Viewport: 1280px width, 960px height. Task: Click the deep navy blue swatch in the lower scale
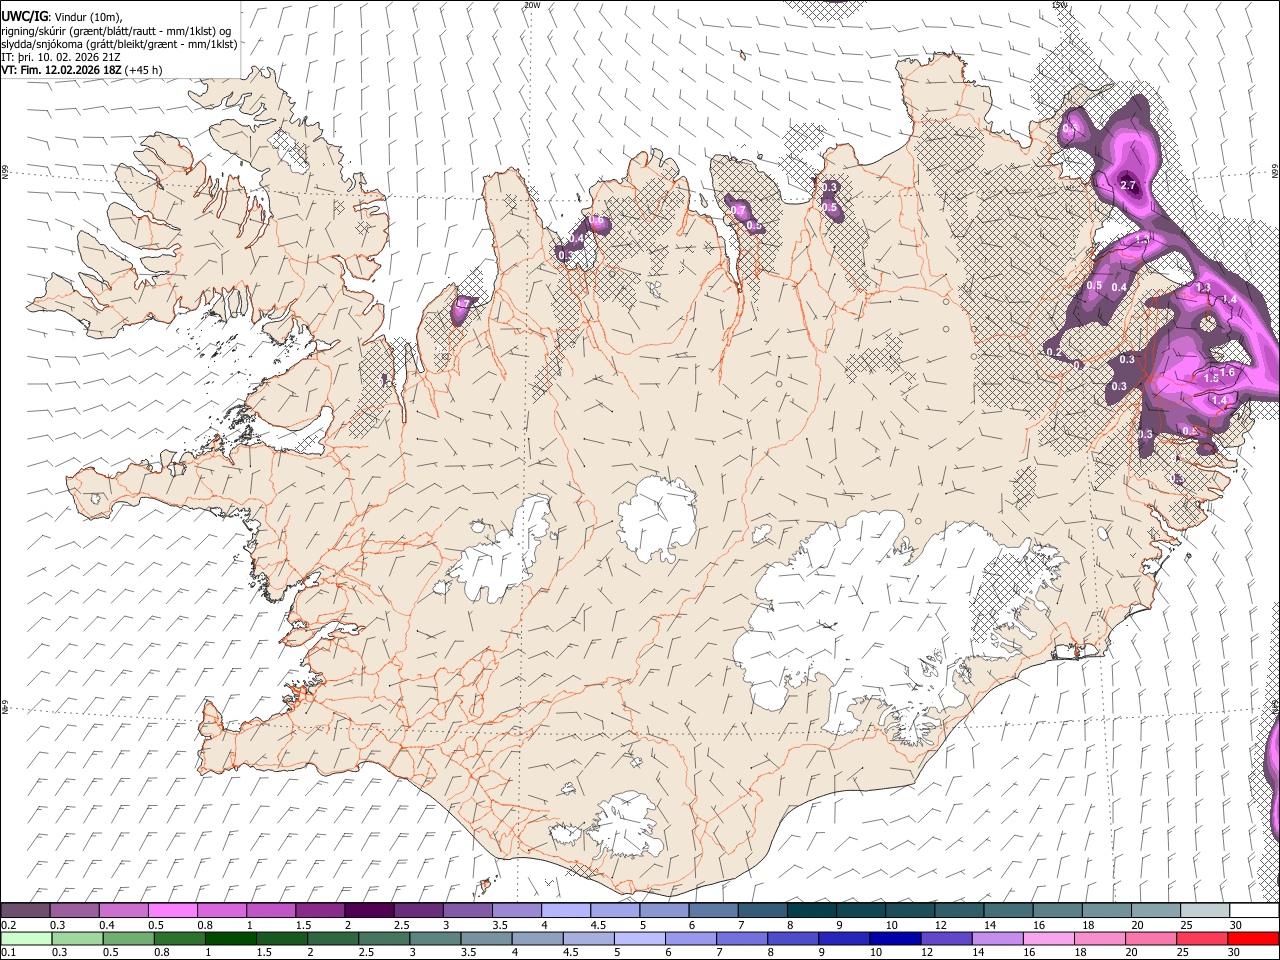[x=894, y=938]
